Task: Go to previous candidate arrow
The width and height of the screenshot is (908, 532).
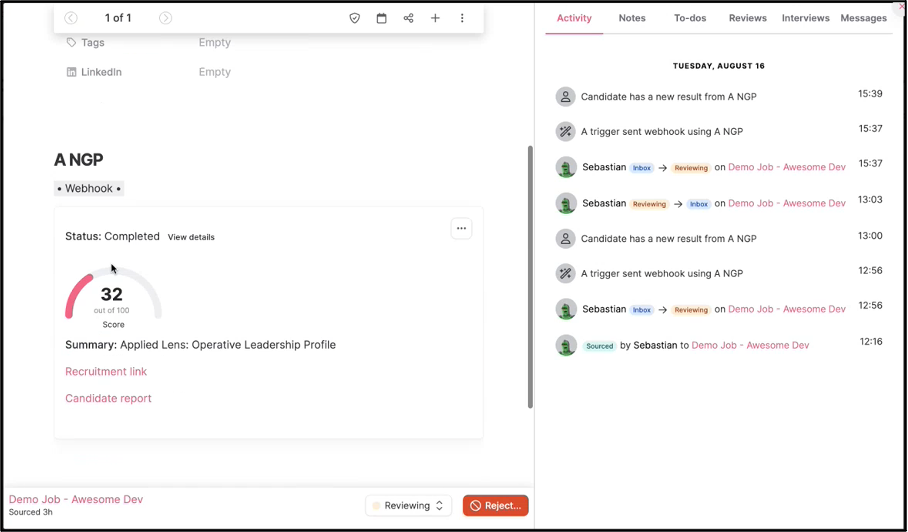Action: (x=71, y=18)
